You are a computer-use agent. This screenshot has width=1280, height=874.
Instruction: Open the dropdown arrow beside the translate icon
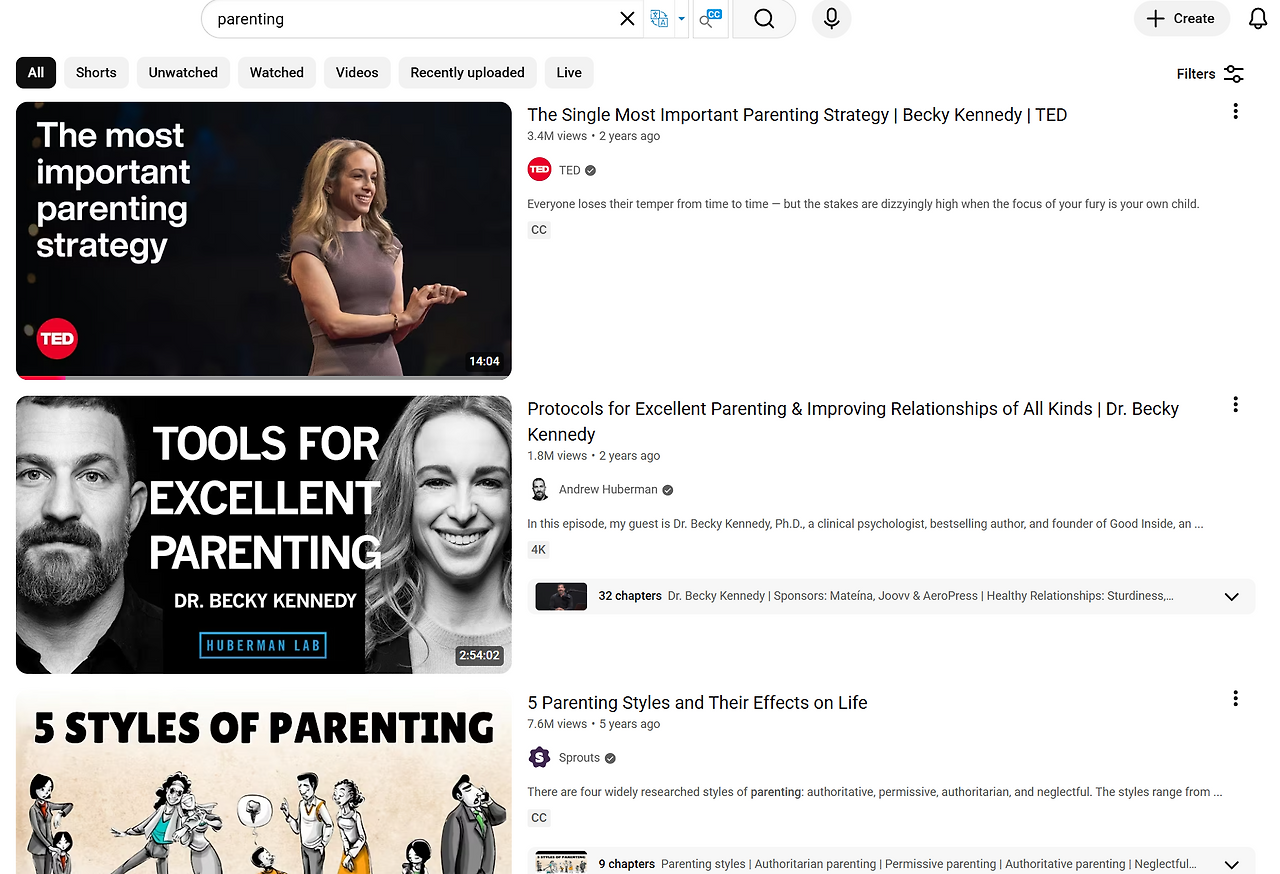(x=681, y=19)
